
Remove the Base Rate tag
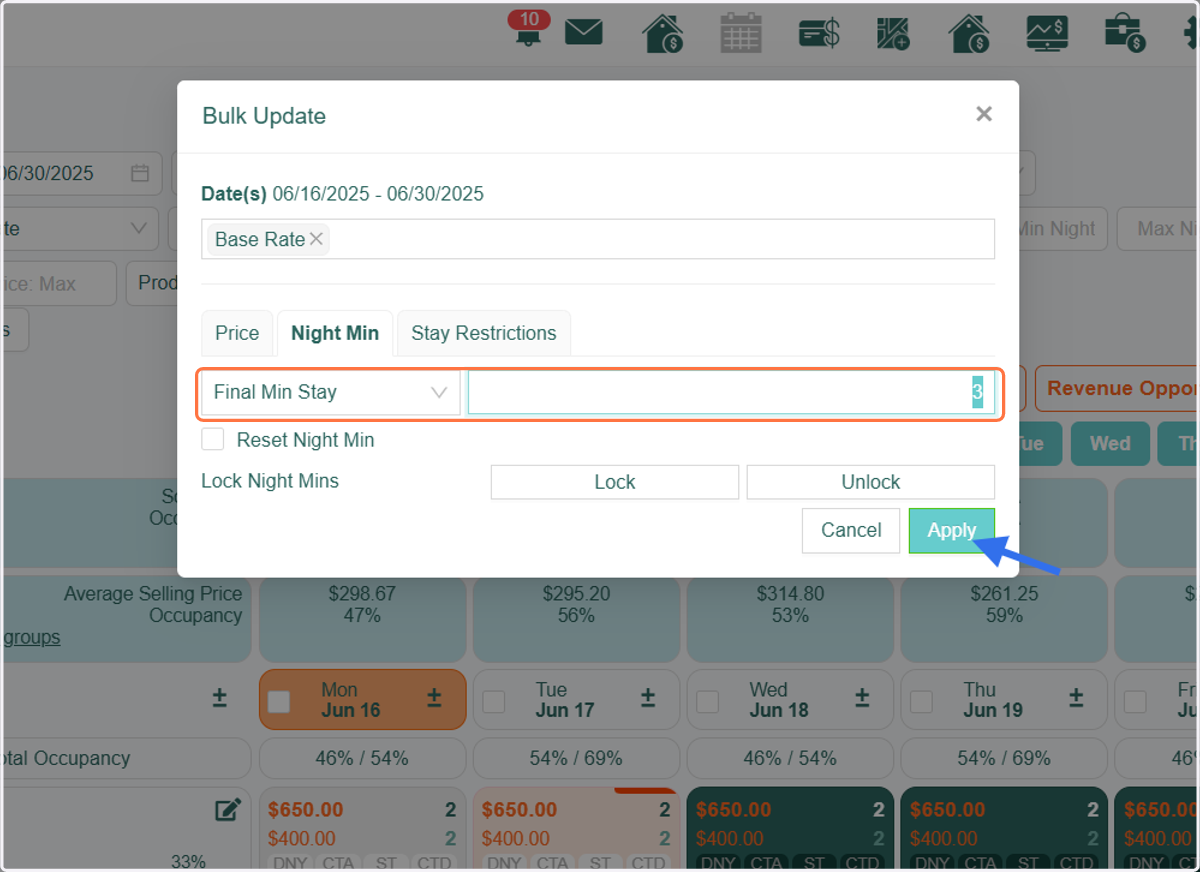click(316, 239)
